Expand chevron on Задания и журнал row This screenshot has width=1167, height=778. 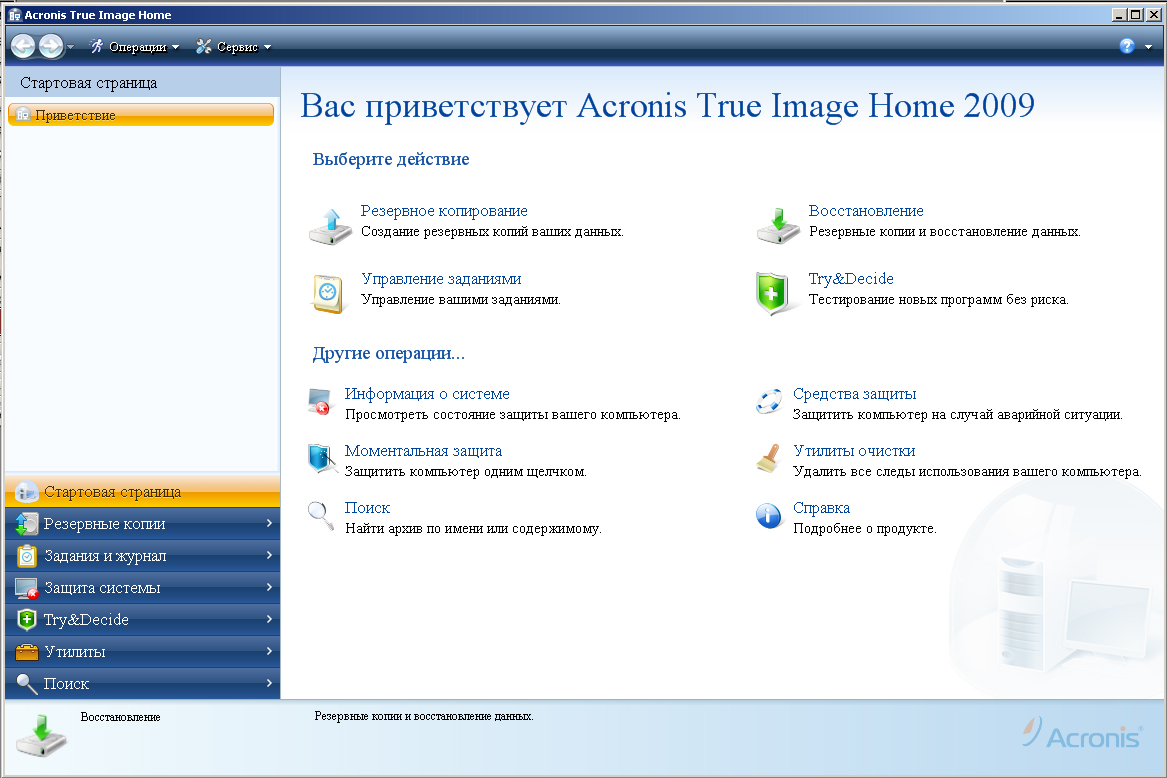point(269,555)
